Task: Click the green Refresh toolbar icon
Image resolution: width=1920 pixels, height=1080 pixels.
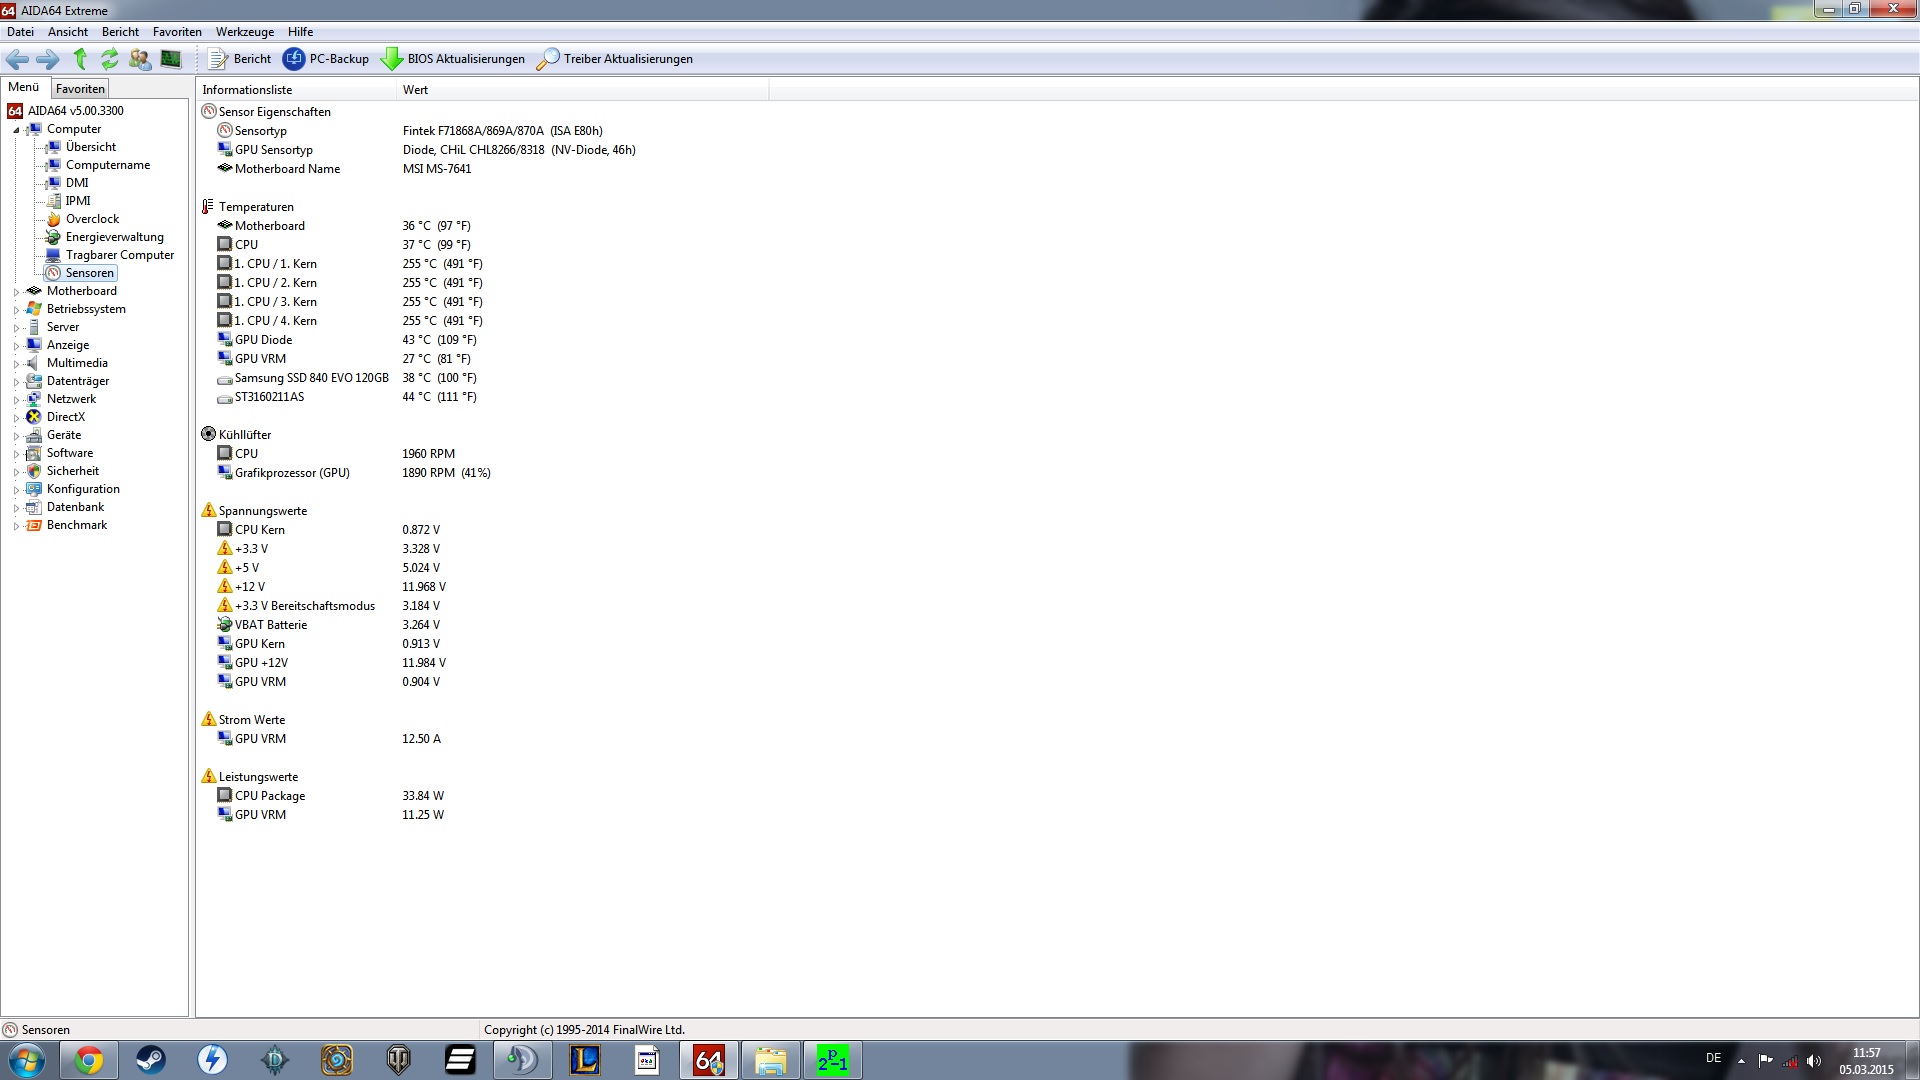Action: 110,59
